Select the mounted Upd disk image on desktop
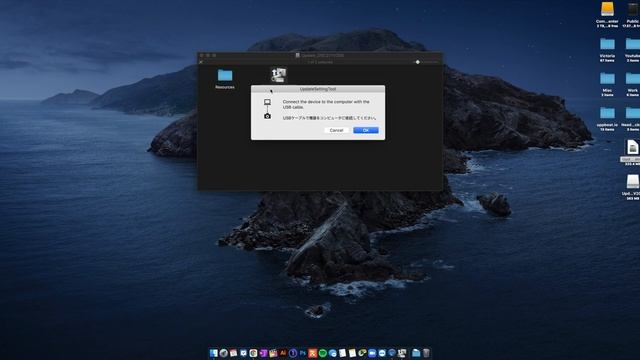640x360 pixels. [632, 182]
